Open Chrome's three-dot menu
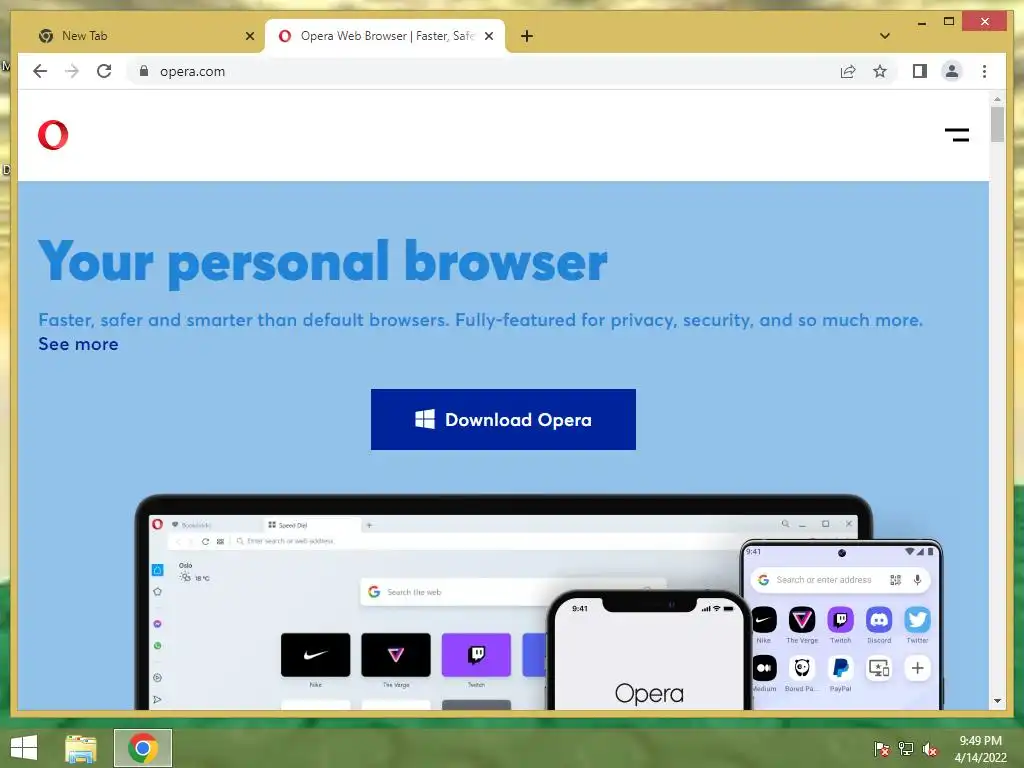The height and width of the screenshot is (768, 1024). coord(984,71)
